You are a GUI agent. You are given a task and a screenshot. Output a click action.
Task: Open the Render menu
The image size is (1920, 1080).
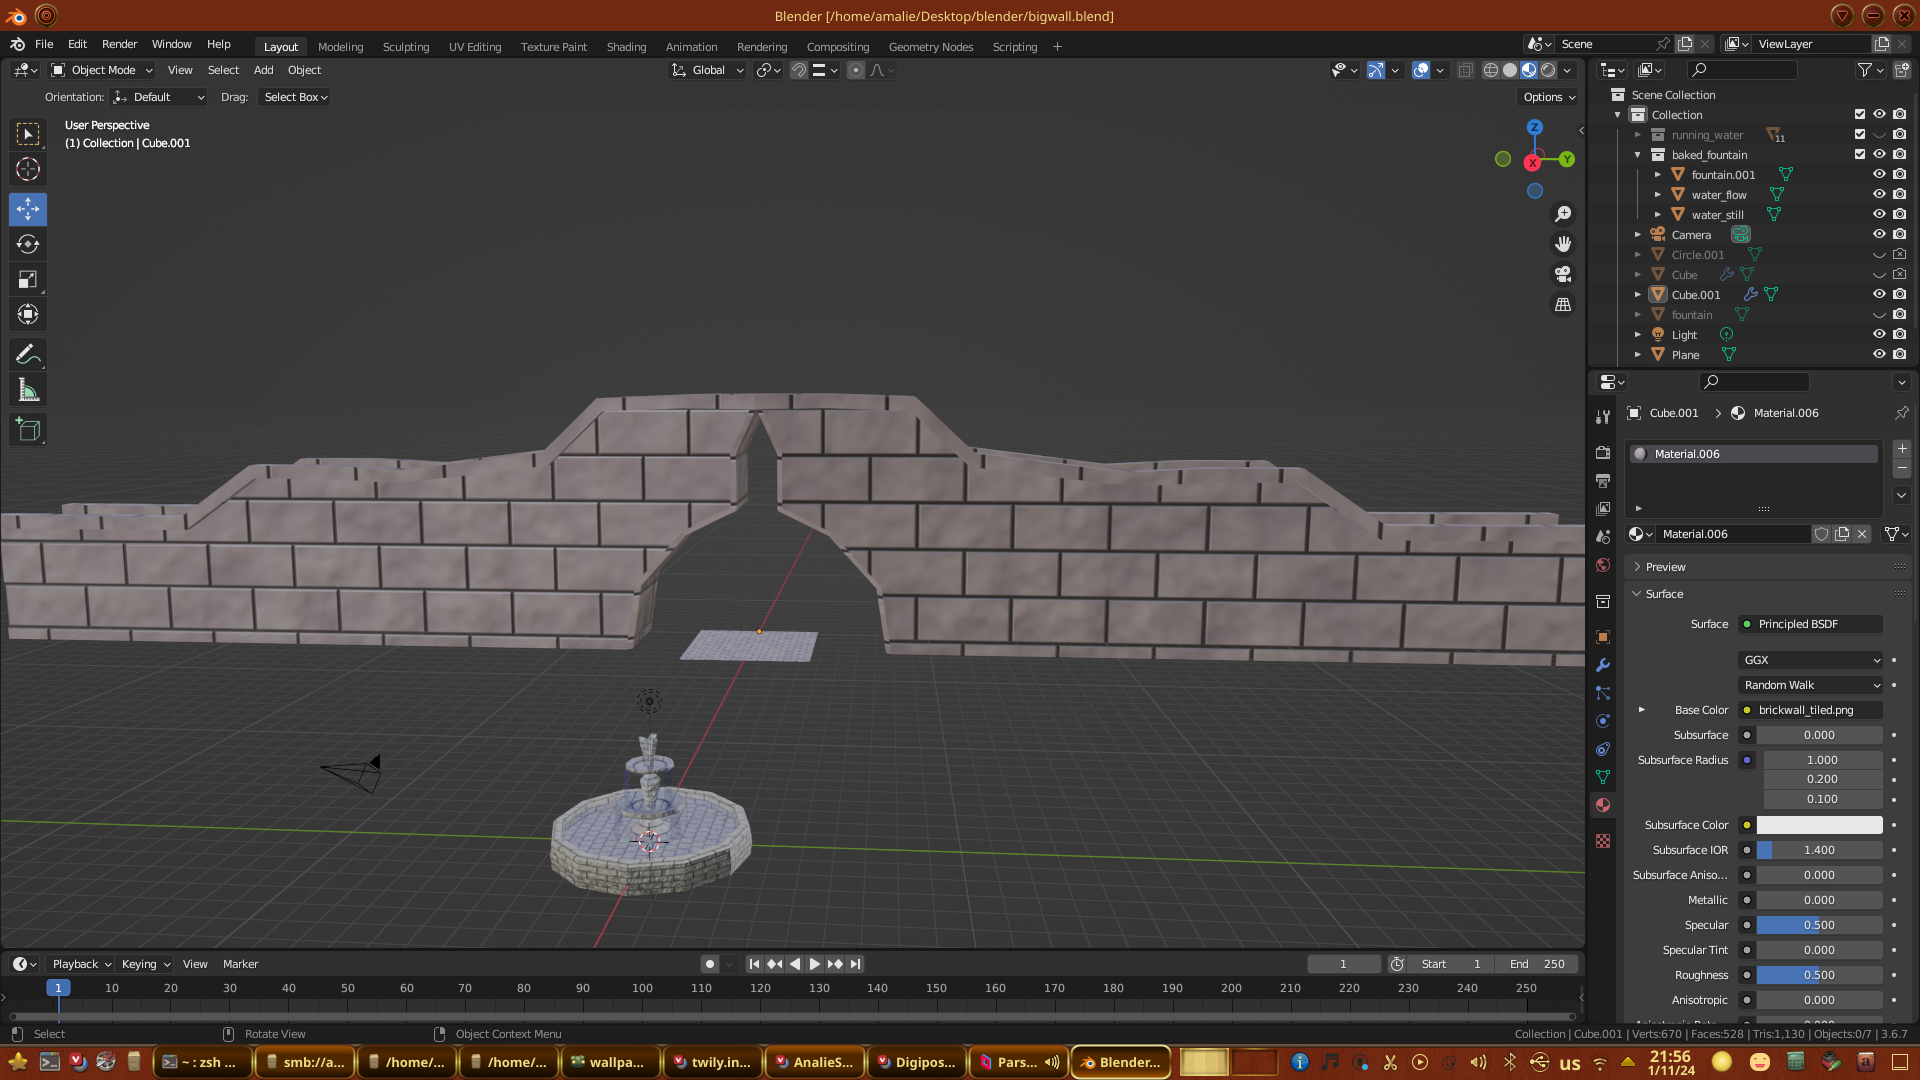tap(119, 44)
